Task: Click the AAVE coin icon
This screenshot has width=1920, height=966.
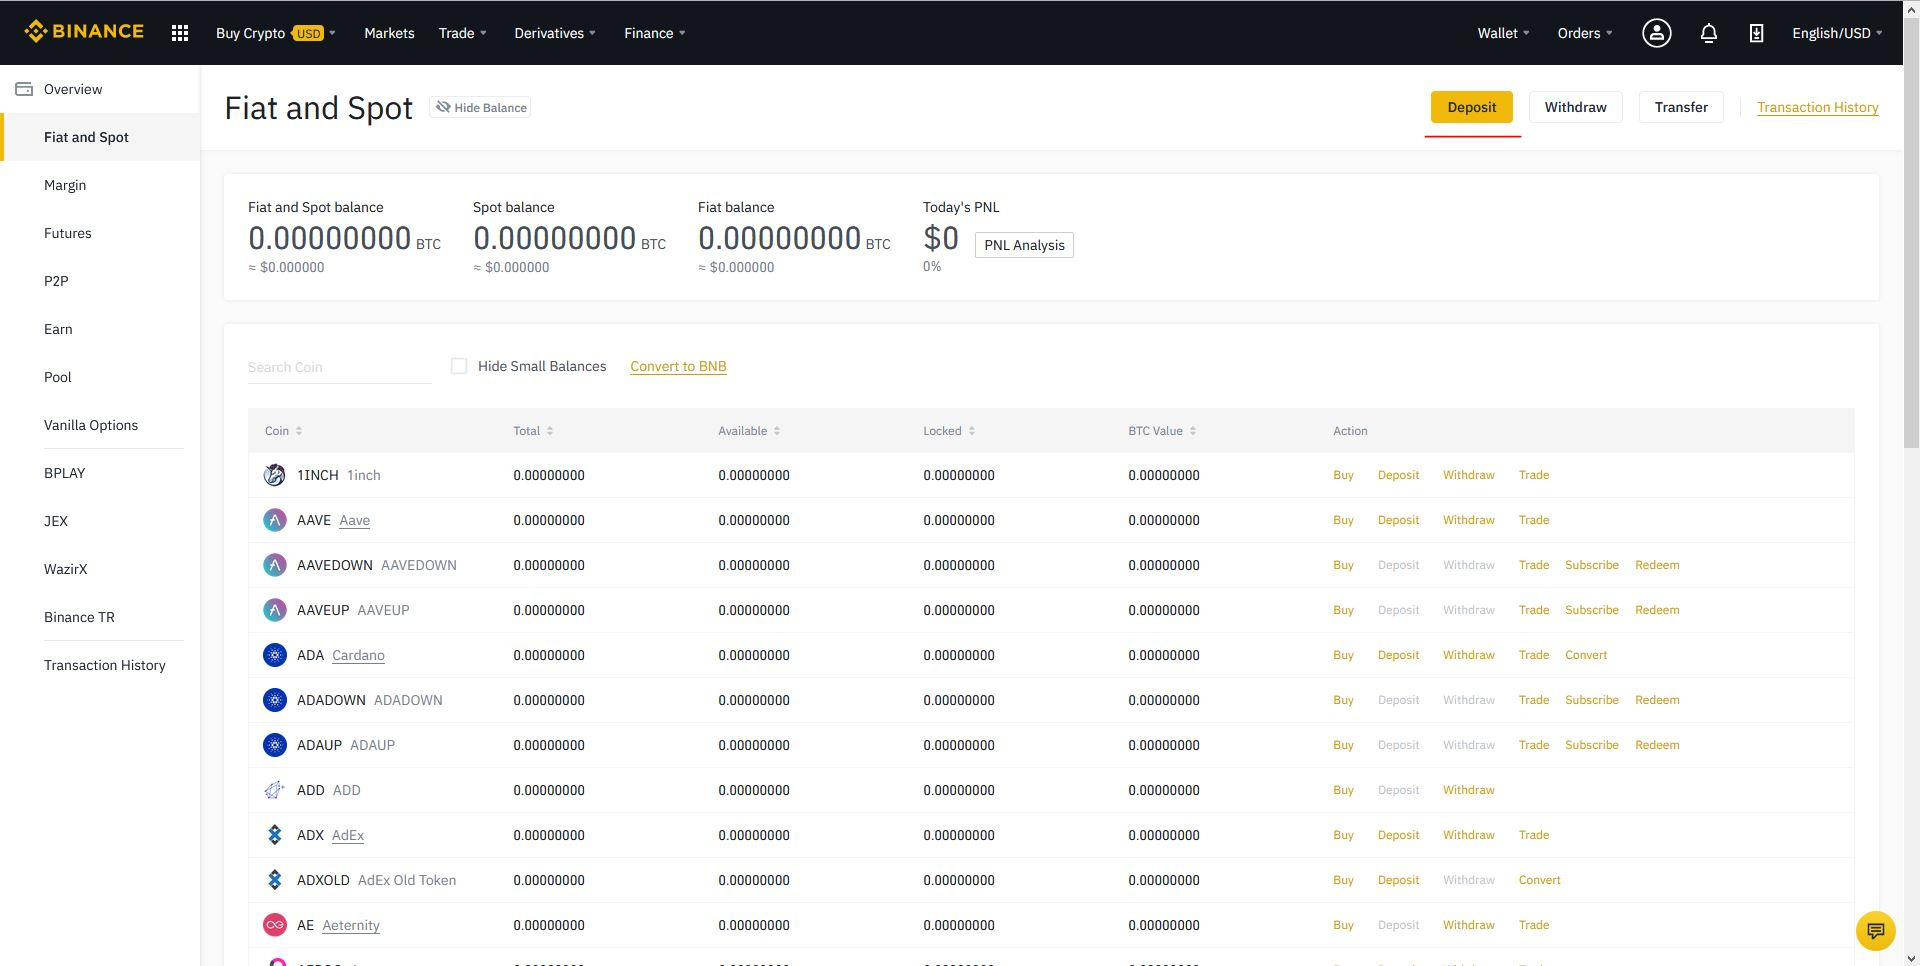Action: [x=274, y=520]
